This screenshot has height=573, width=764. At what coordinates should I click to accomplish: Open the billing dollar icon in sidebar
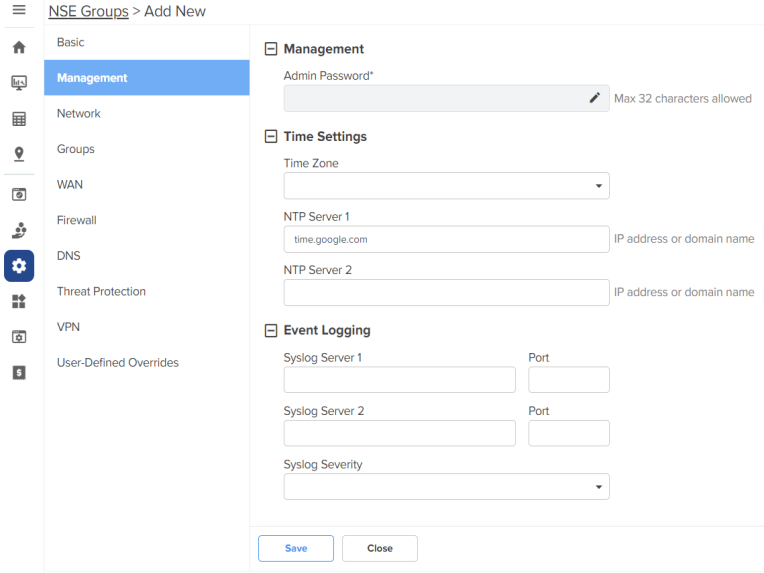click(19, 373)
